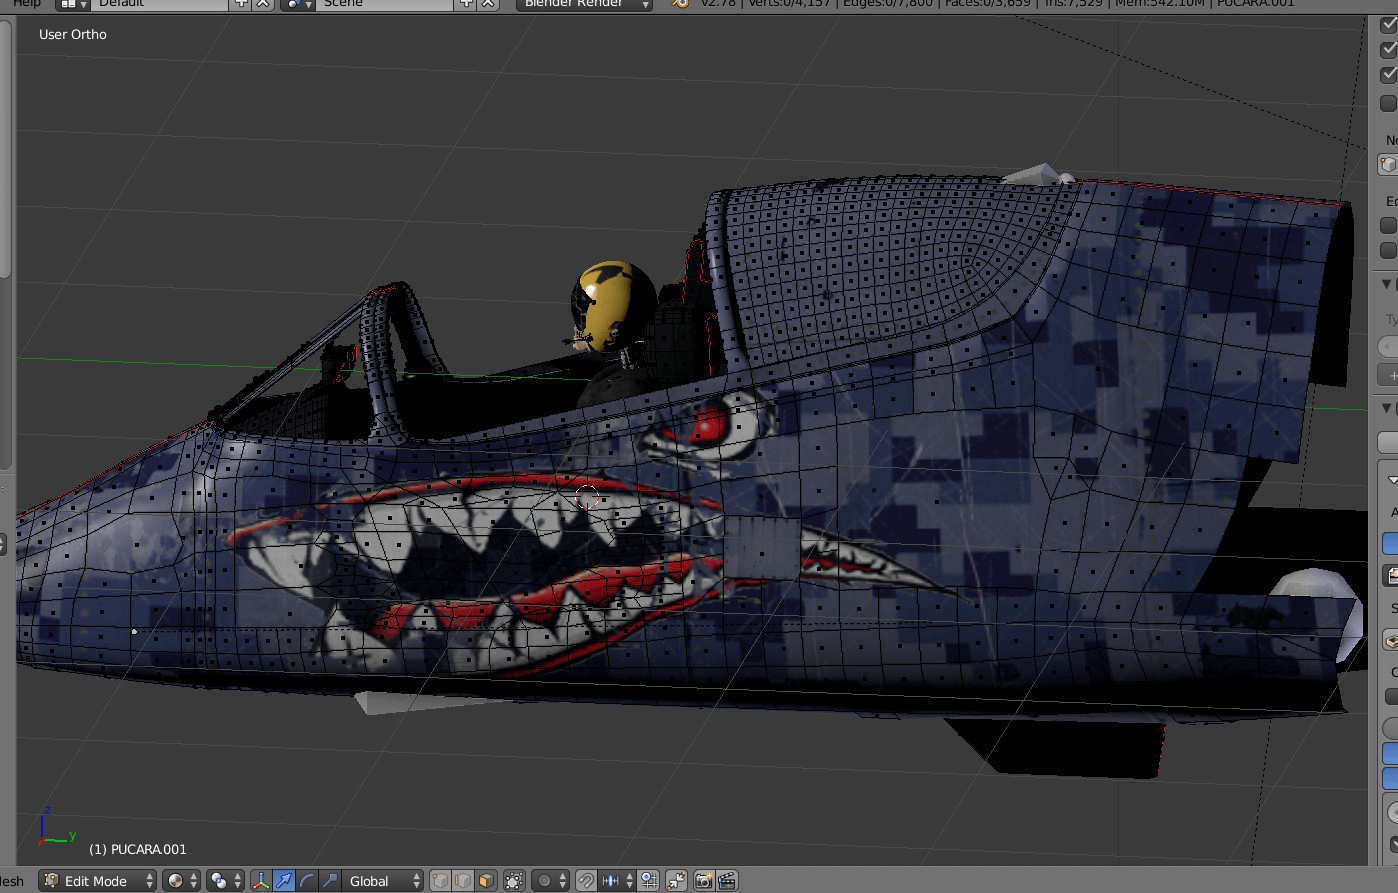This screenshot has height=893, width=1398.
Task: Click the OpenGL render image camera icon
Action: point(704,881)
